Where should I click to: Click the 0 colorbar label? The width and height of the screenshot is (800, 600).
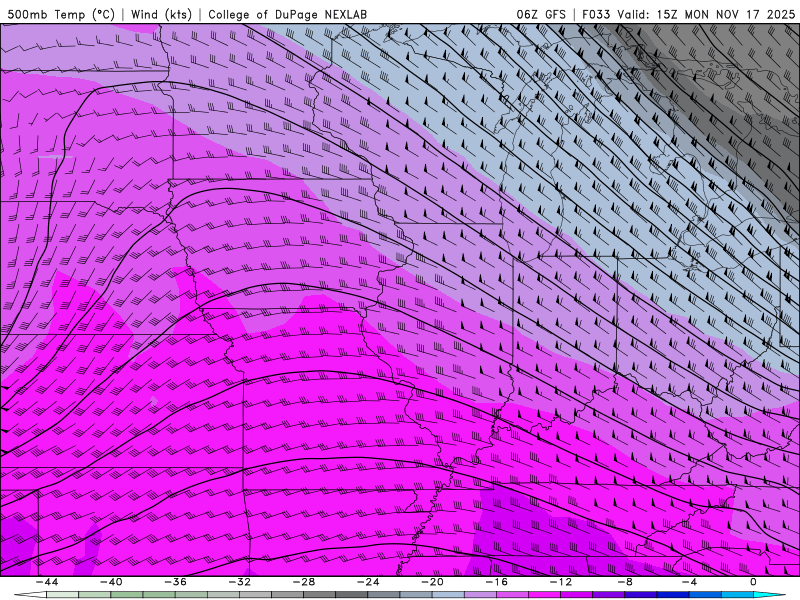(x=754, y=582)
